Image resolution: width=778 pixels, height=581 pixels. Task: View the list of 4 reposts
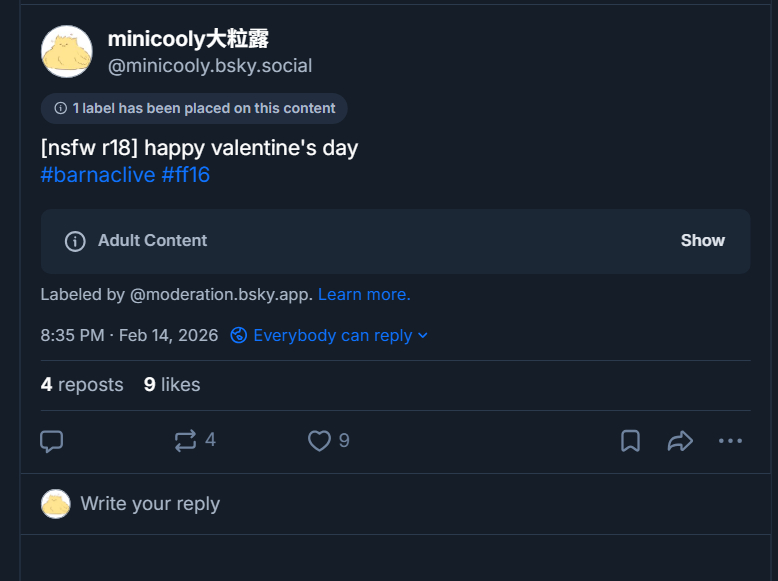pos(82,385)
